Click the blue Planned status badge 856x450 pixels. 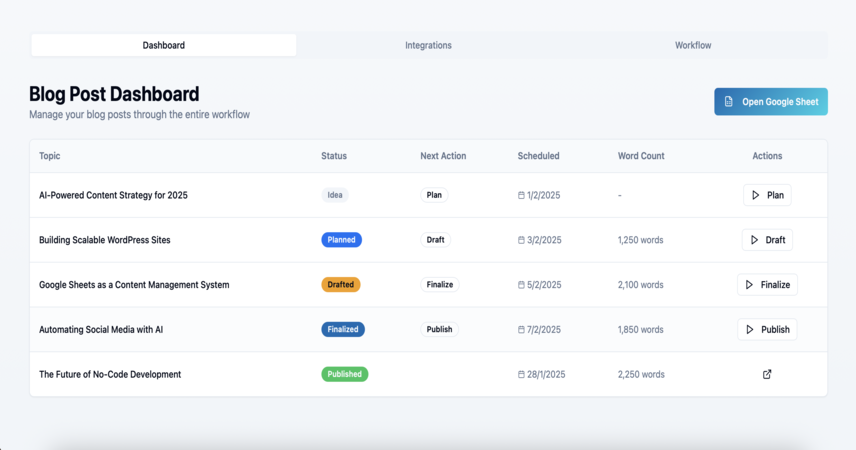(341, 240)
